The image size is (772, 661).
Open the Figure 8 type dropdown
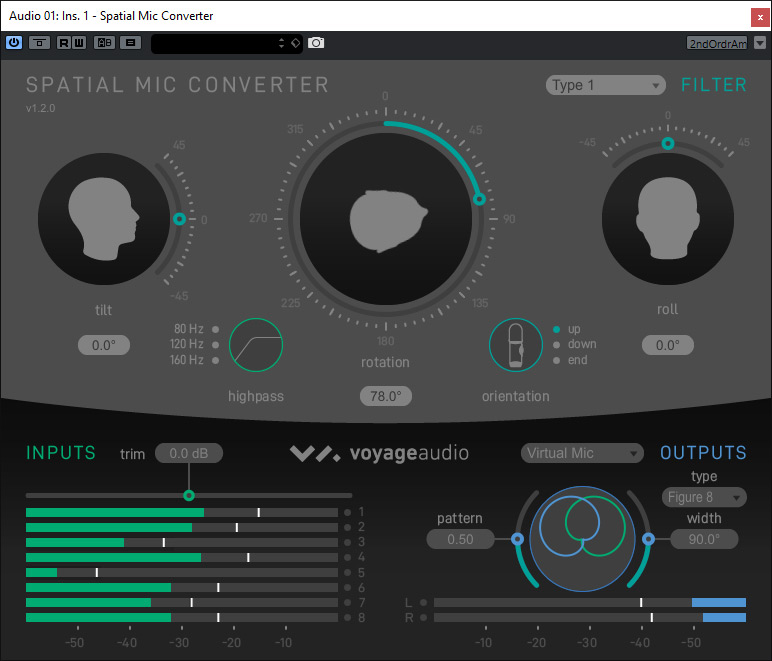point(704,497)
